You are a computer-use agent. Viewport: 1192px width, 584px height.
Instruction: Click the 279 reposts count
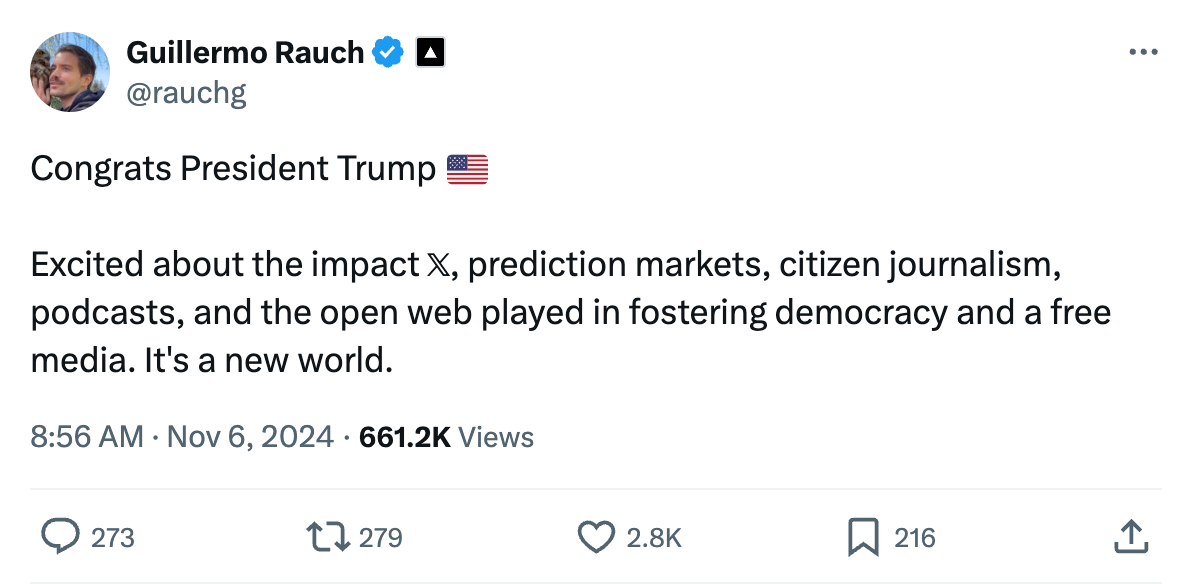(380, 538)
